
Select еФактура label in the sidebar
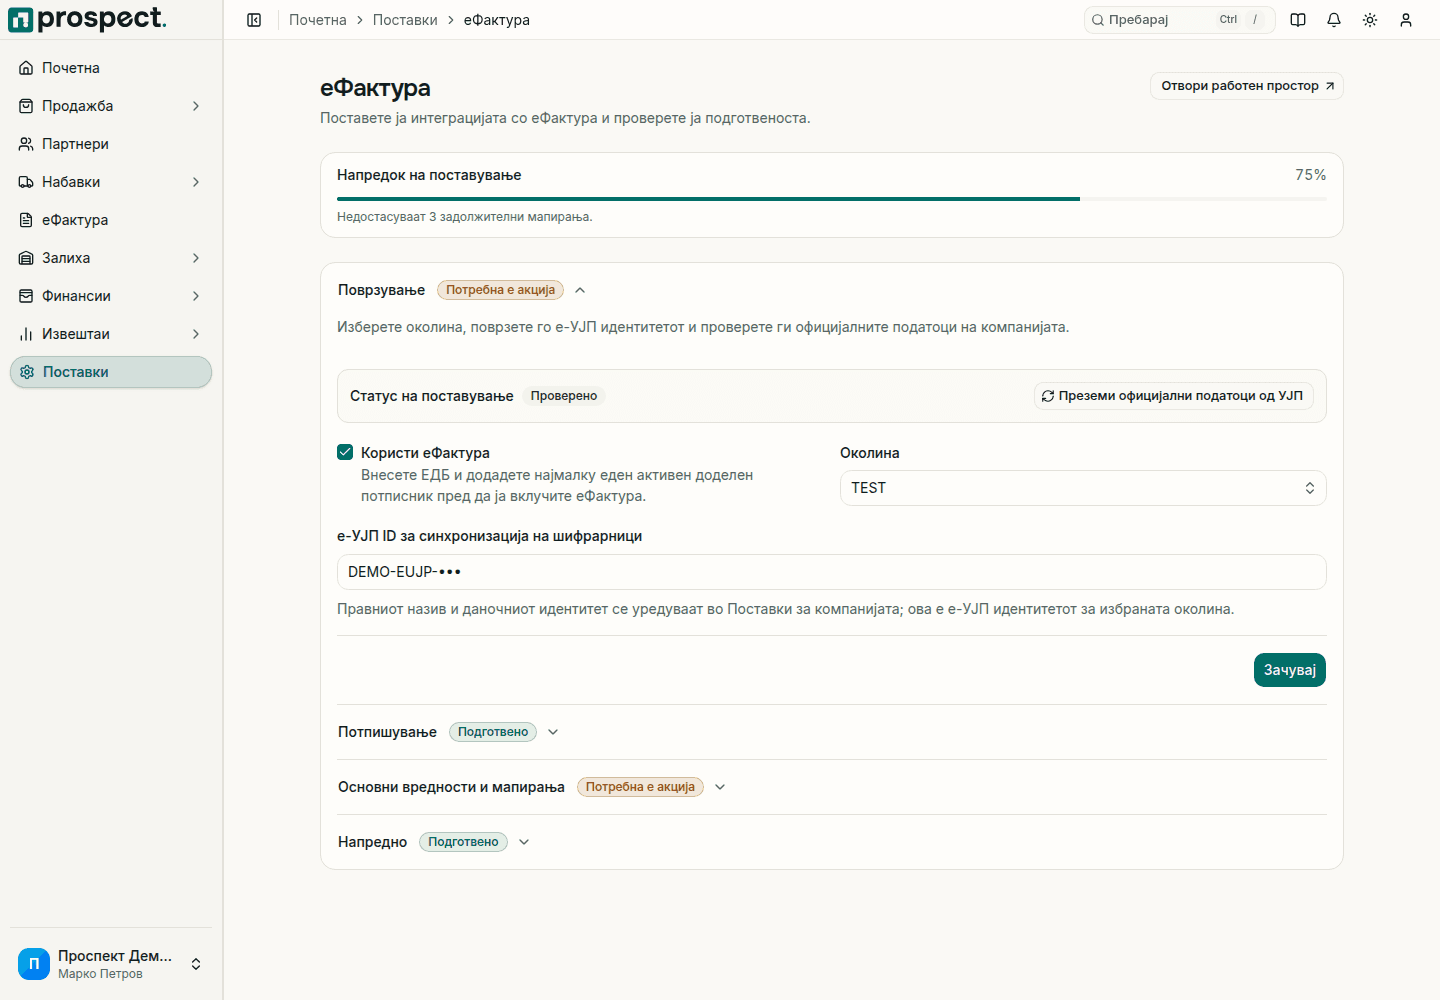[75, 220]
